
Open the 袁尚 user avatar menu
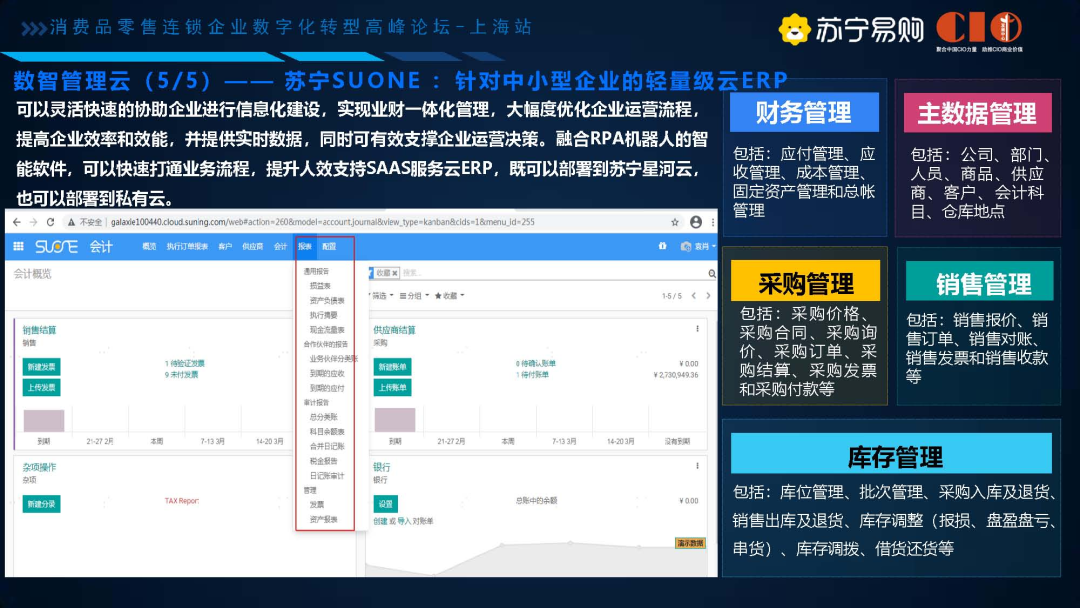[x=695, y=246]
